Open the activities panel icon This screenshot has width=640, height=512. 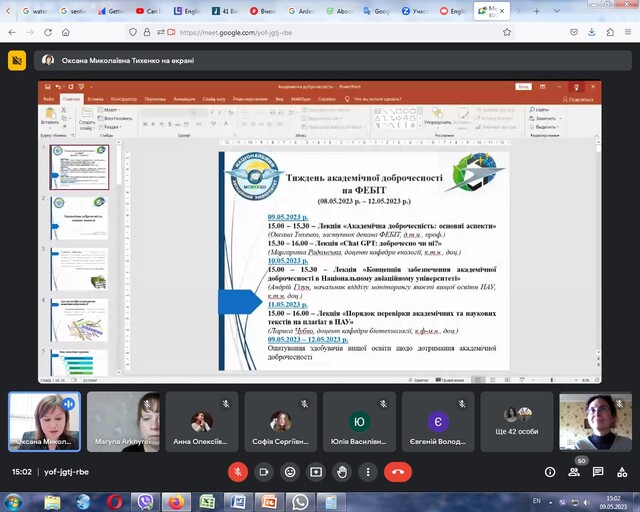[x=621, y=471]
